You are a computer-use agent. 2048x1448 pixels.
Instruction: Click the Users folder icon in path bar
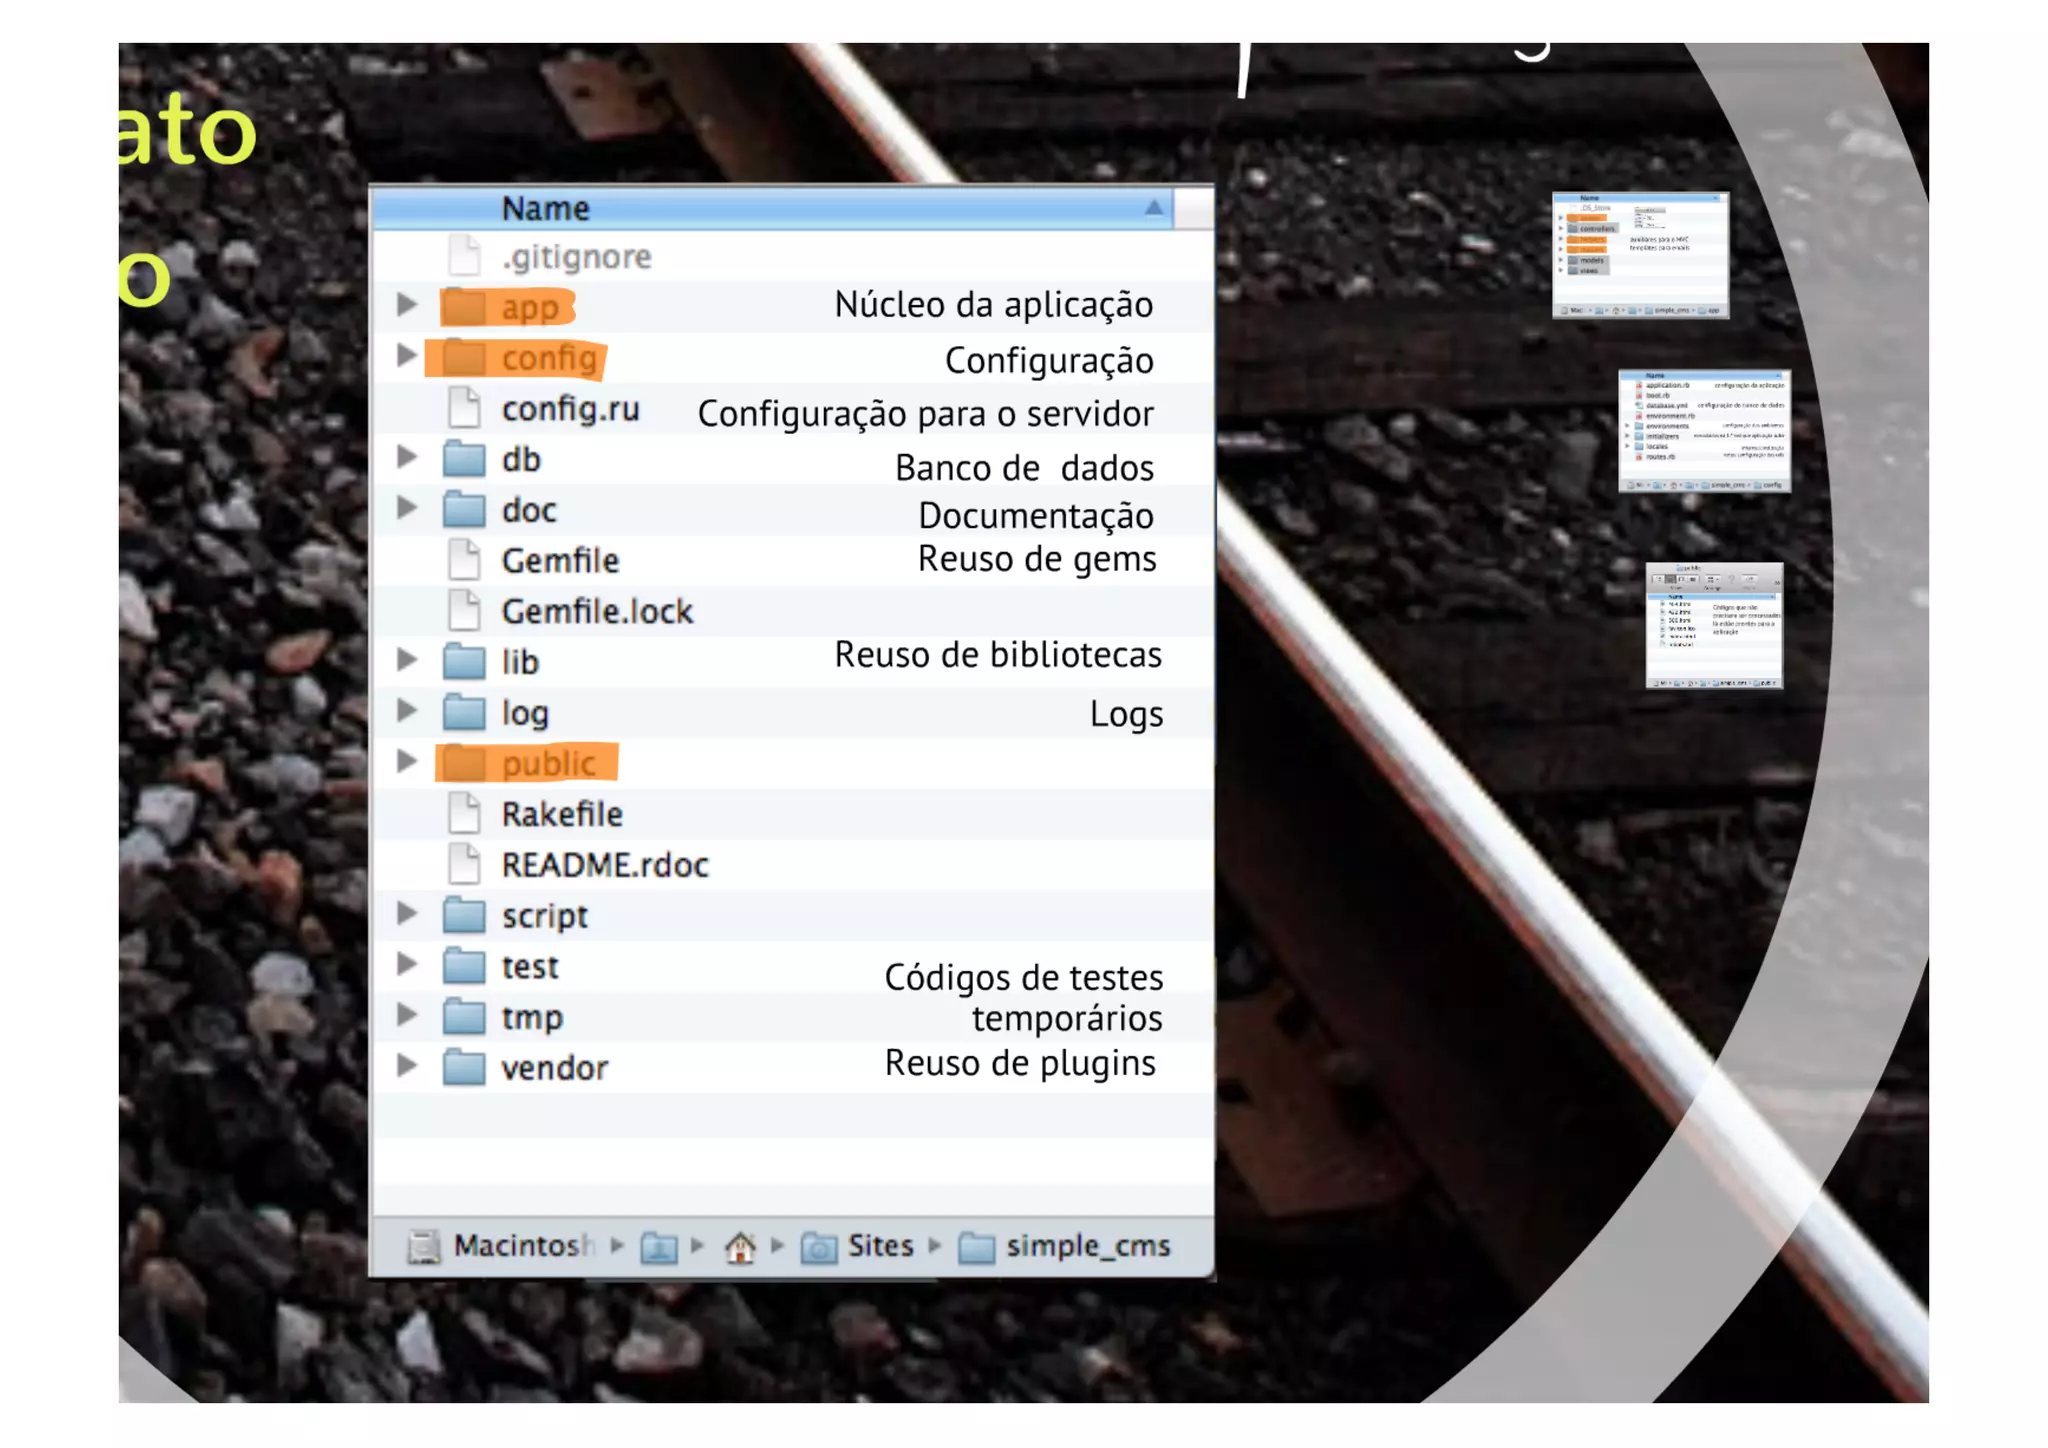(659, 1247)
